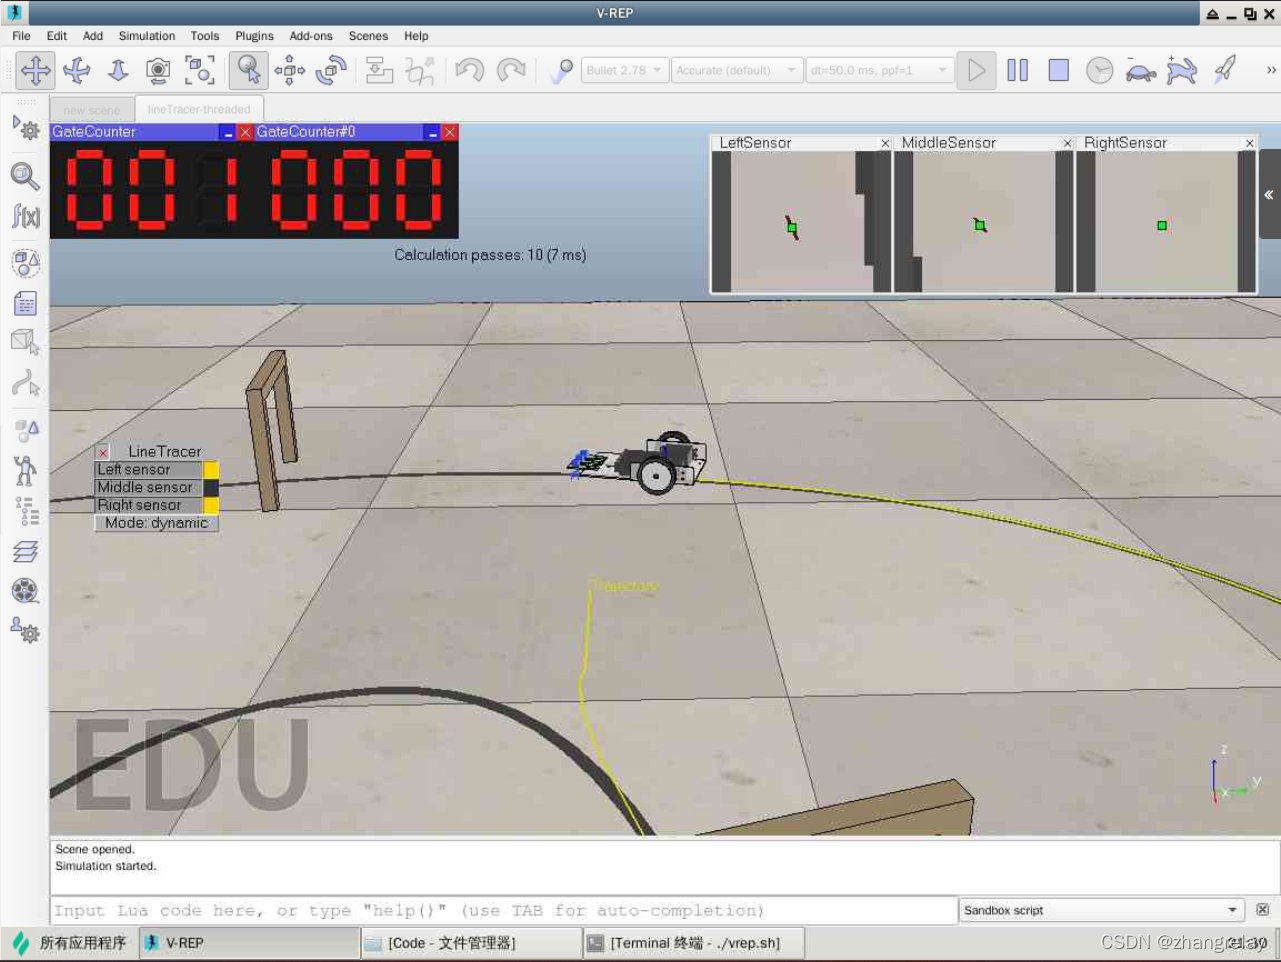The width and height of the screenshot is (1281, 962).
Task: Open the scripts page icon
Action: click(x=25, y=303)
